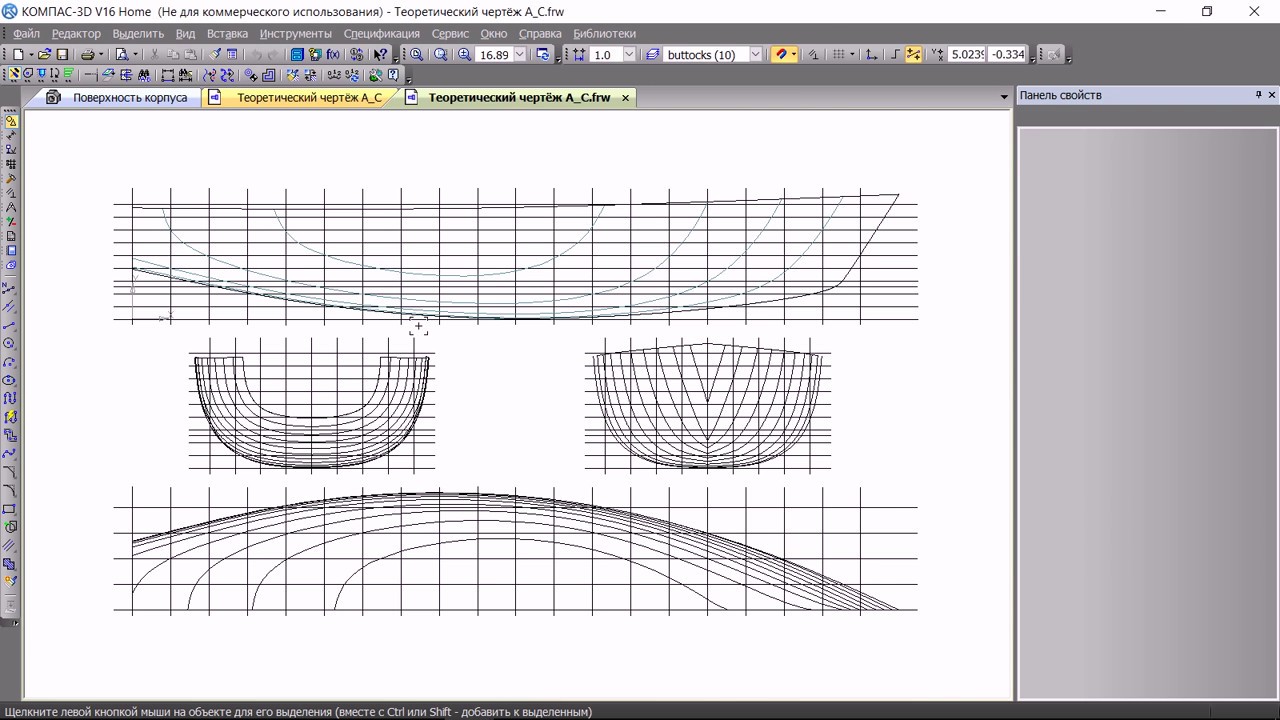Close the Панель свойств panel
Viewport: 1280px width, 720px height.
1272,95
